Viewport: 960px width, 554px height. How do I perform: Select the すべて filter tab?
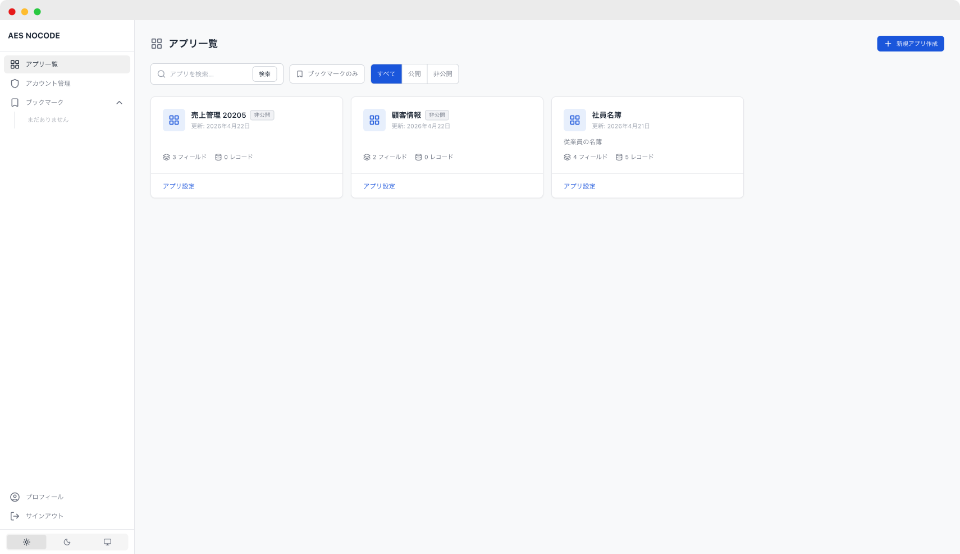click(386, 74)
